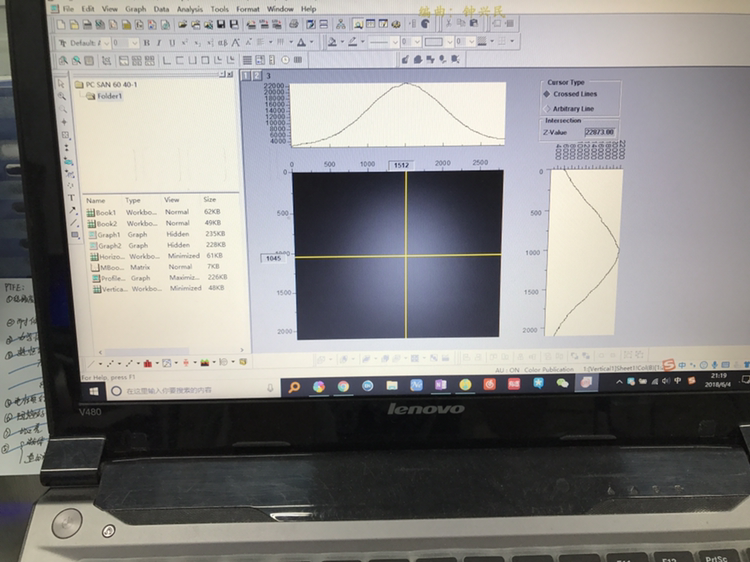750x562 pixels.
Task: Click the Size column header
Action: pos(210,199)
